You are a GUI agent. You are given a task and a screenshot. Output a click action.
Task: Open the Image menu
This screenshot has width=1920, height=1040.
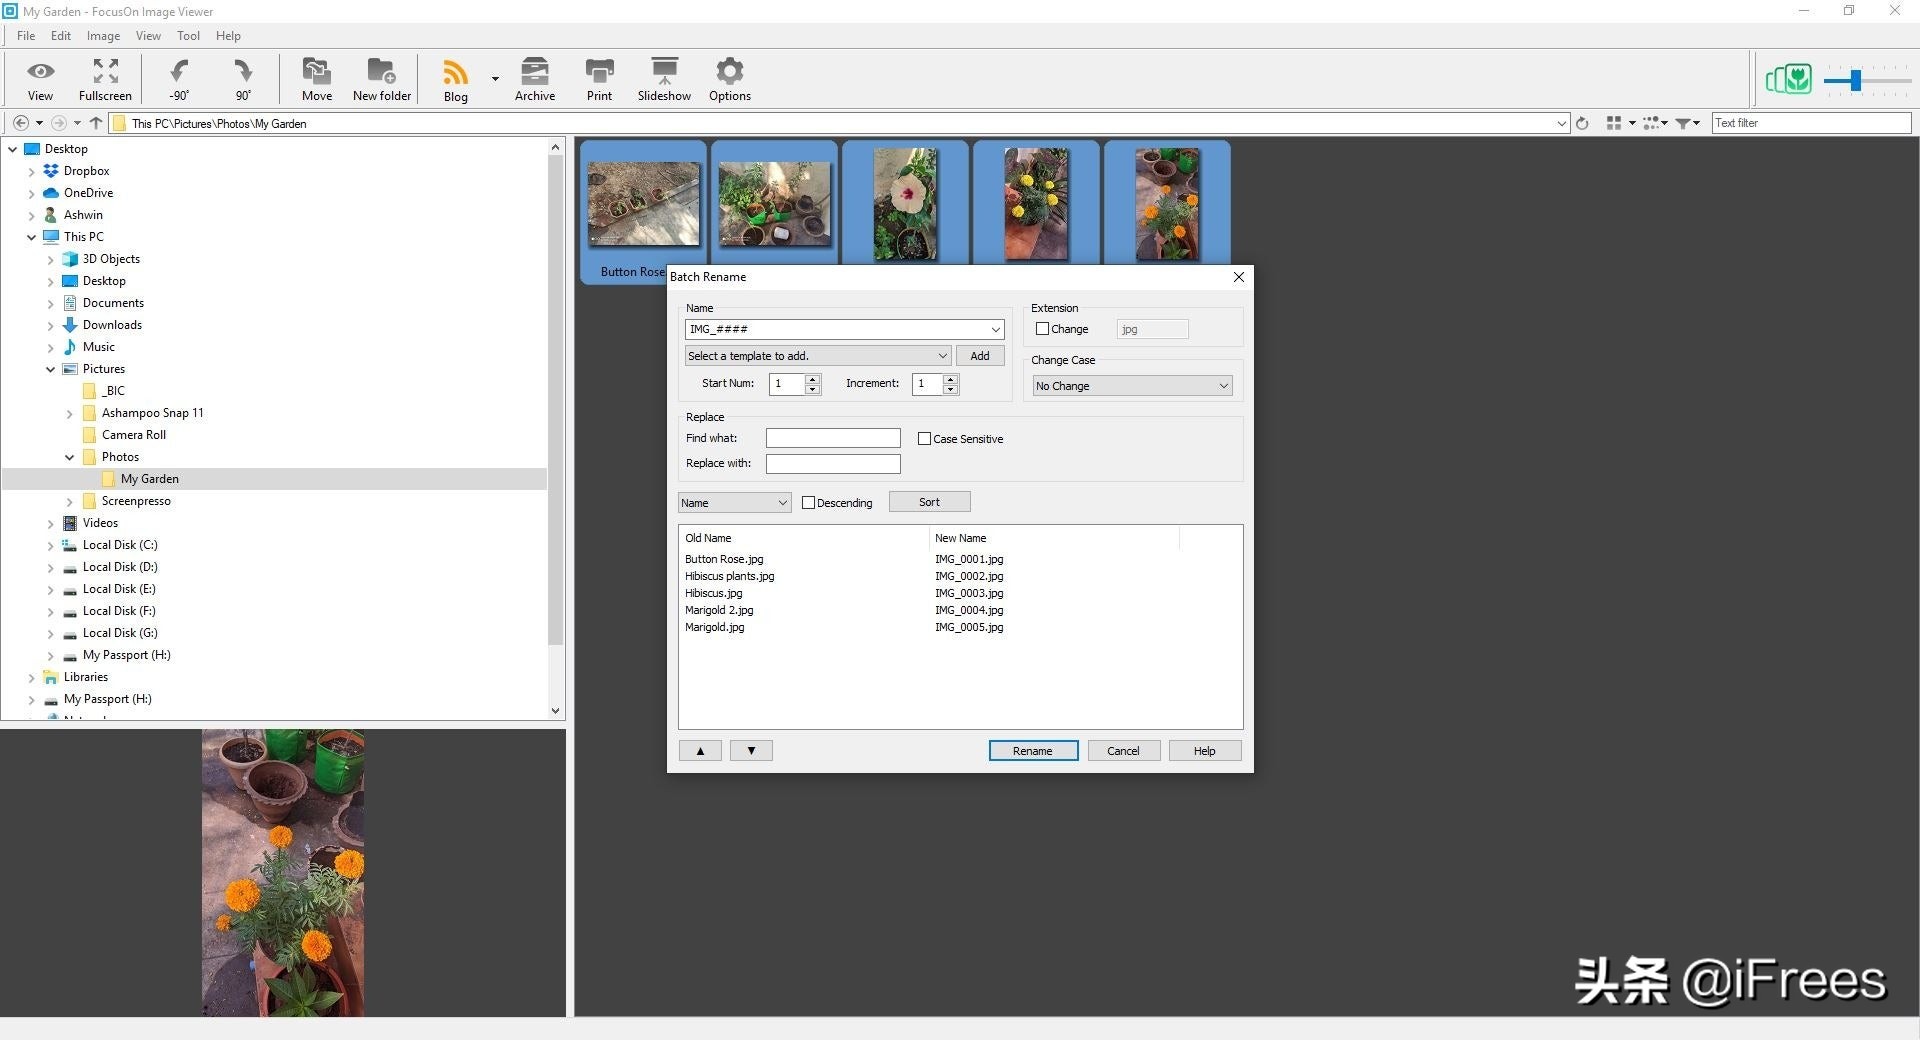(x=103, y=36)
